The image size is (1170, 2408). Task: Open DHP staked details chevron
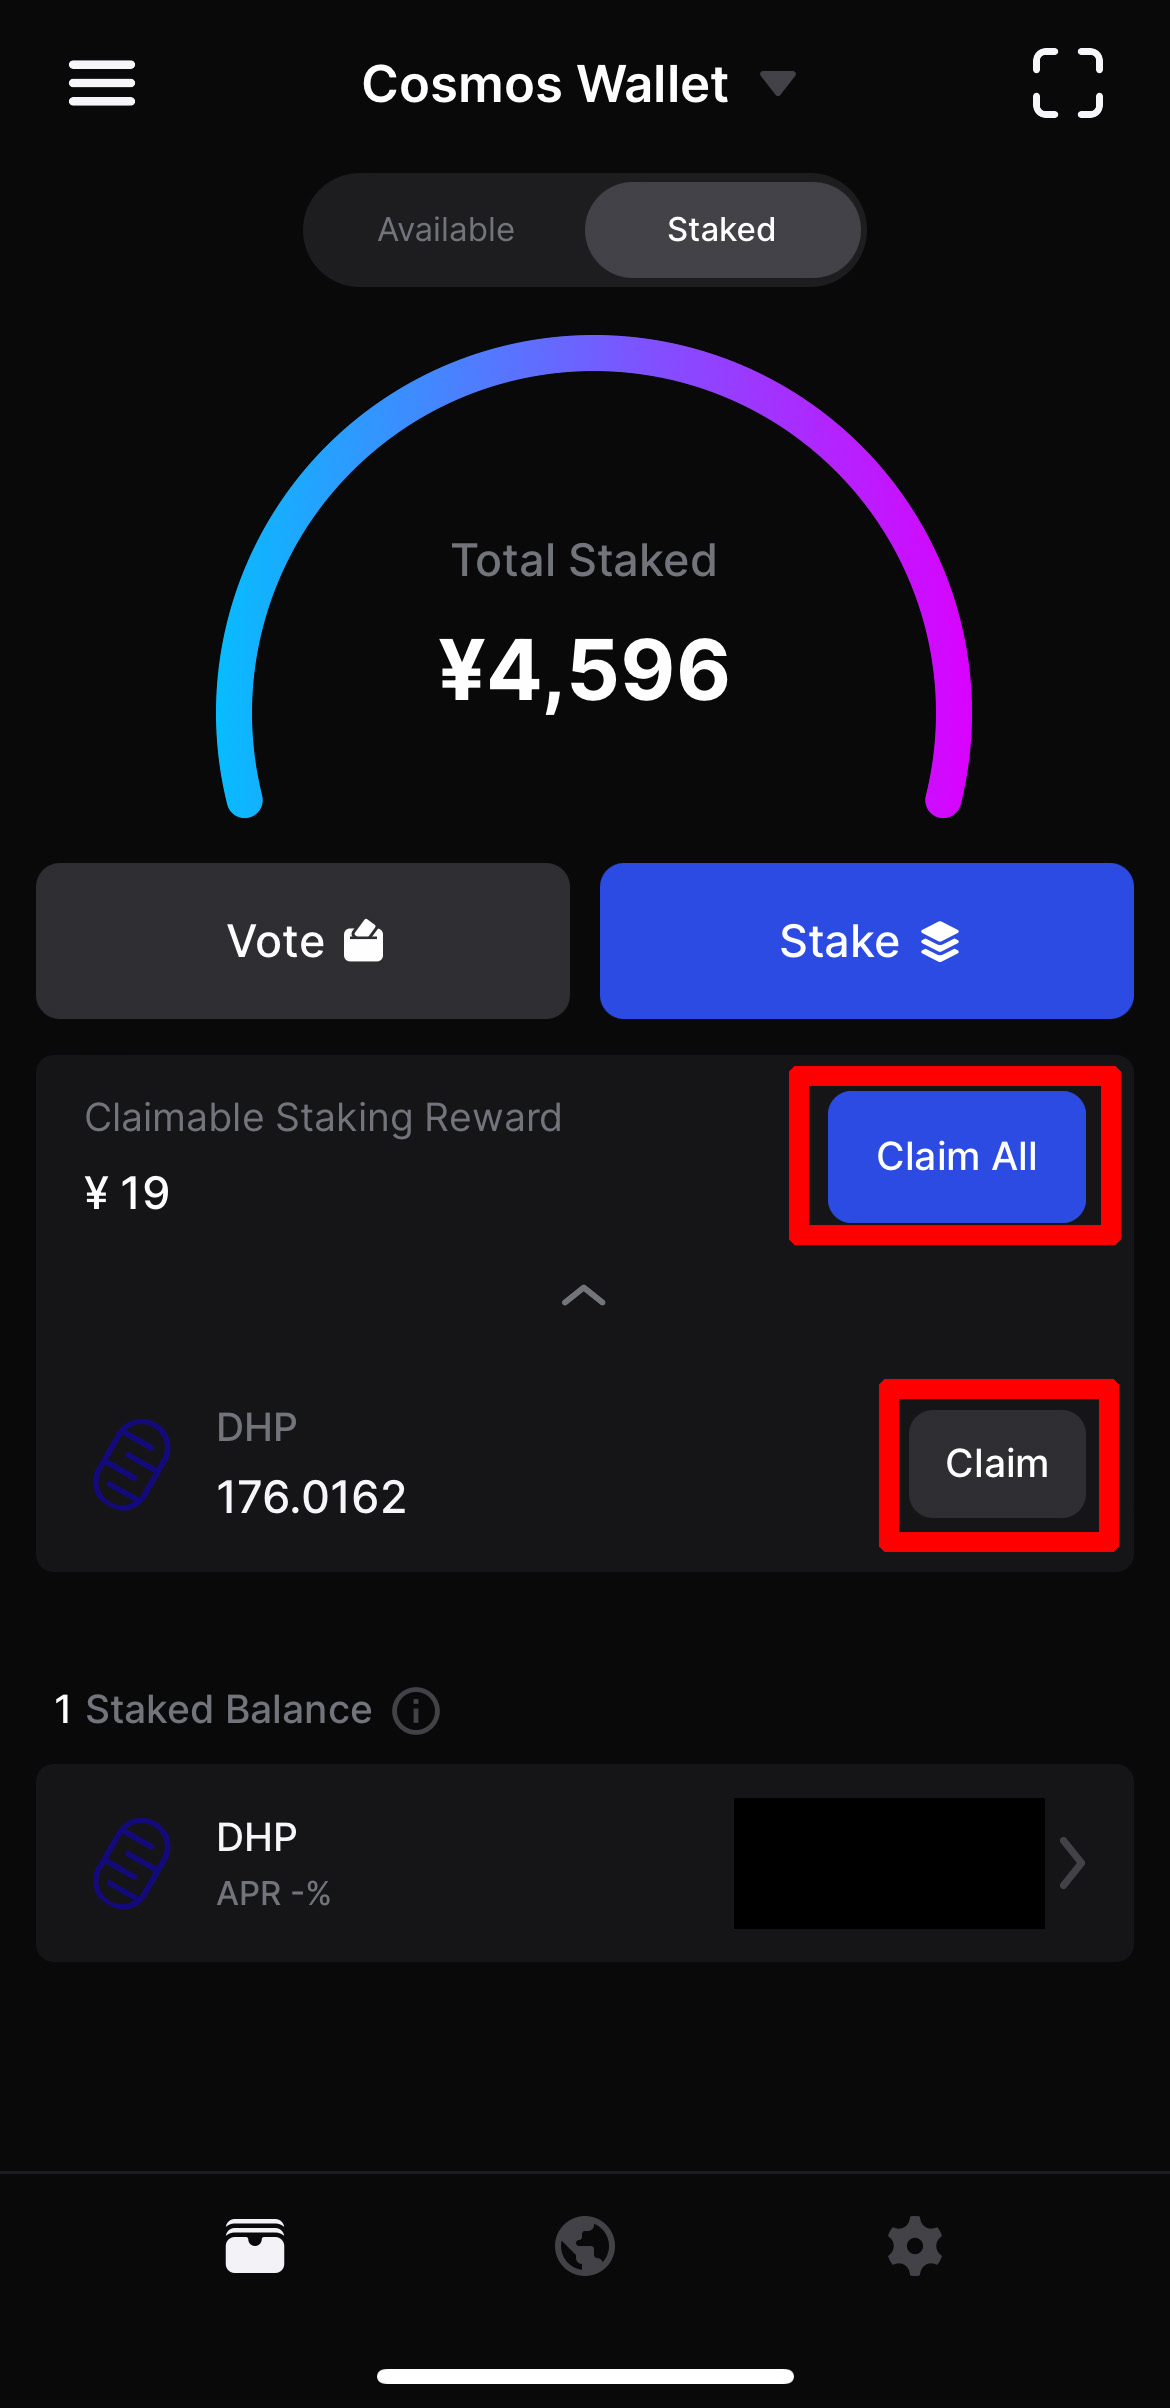[1072, 1863]
